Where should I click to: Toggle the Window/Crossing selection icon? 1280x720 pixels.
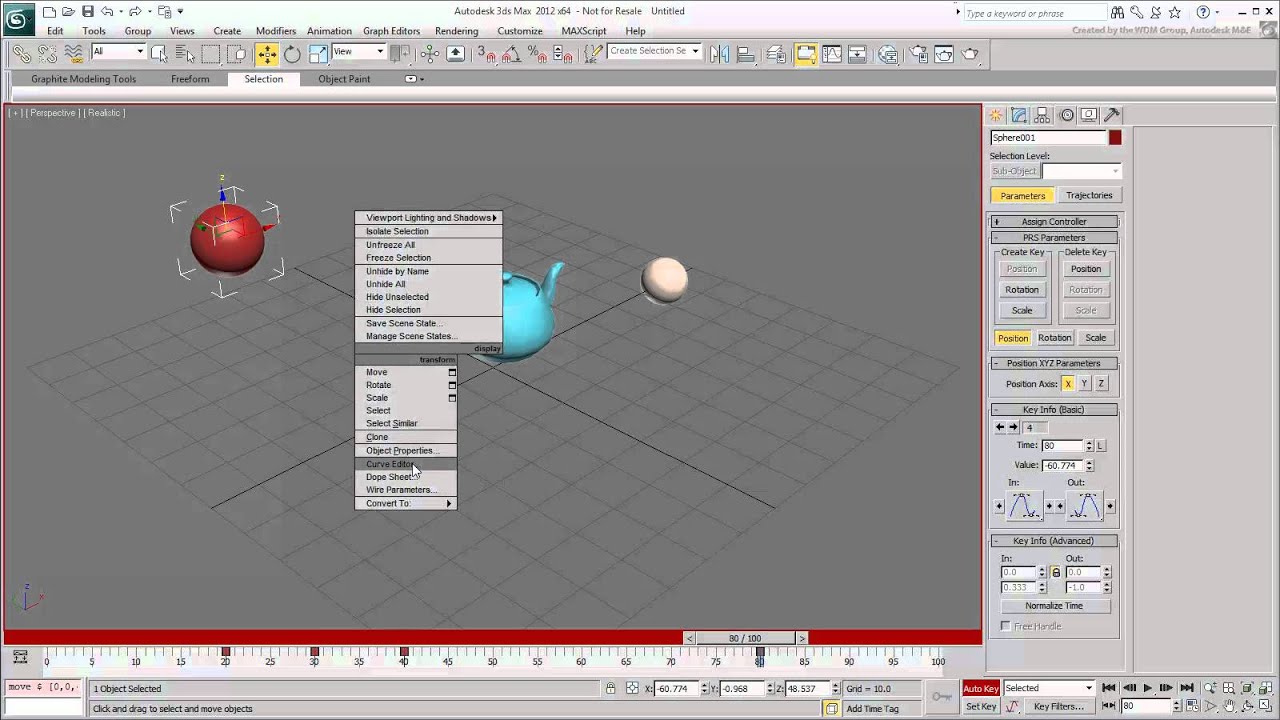237,54
